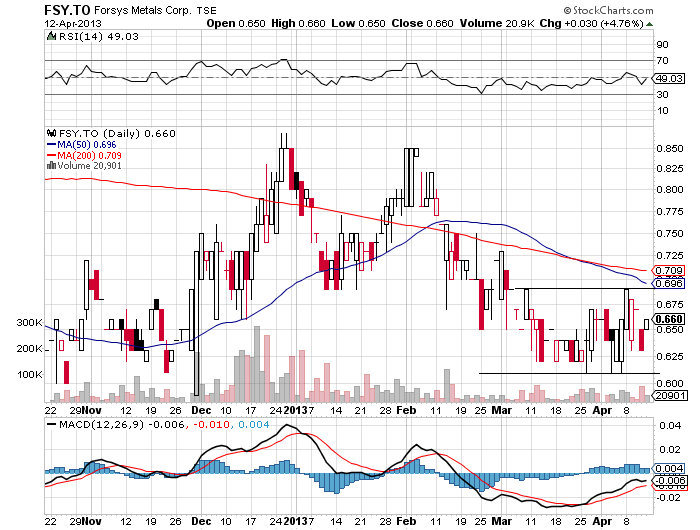
Task: Click the Forsys Metals Corp. company name
Action: coord(144,10)
